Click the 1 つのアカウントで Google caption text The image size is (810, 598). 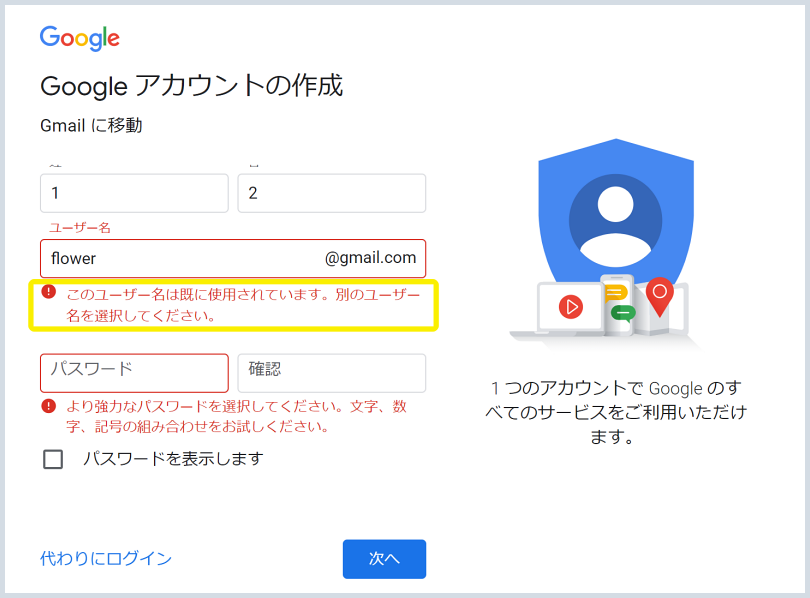click(616, 412)
